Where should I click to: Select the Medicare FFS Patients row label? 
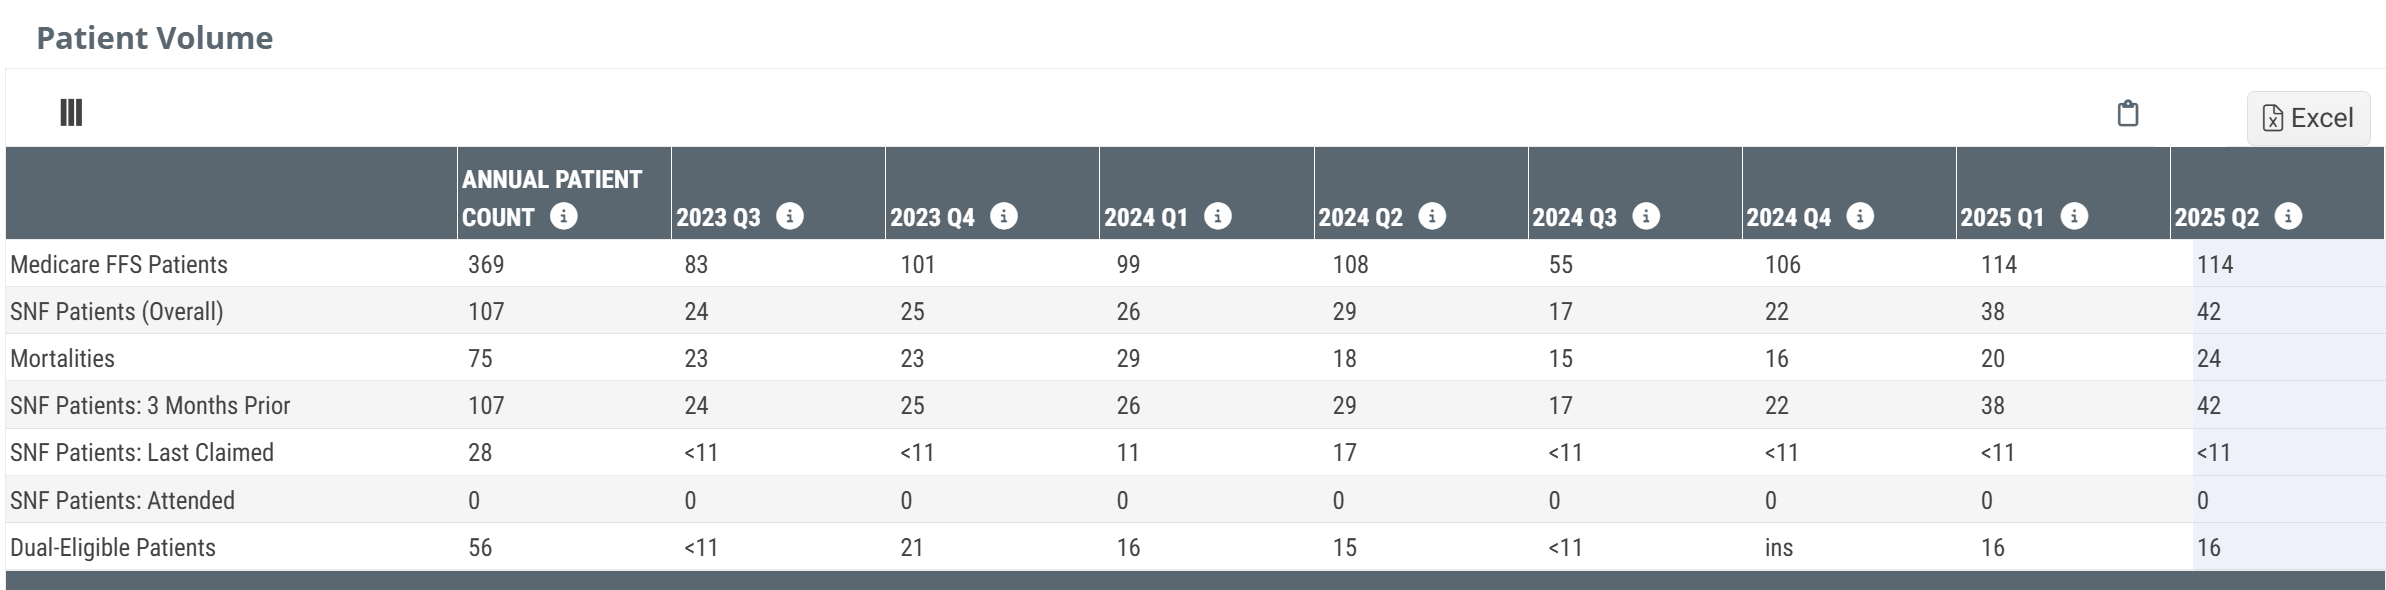pyautogui.click(x=119, y=264)
